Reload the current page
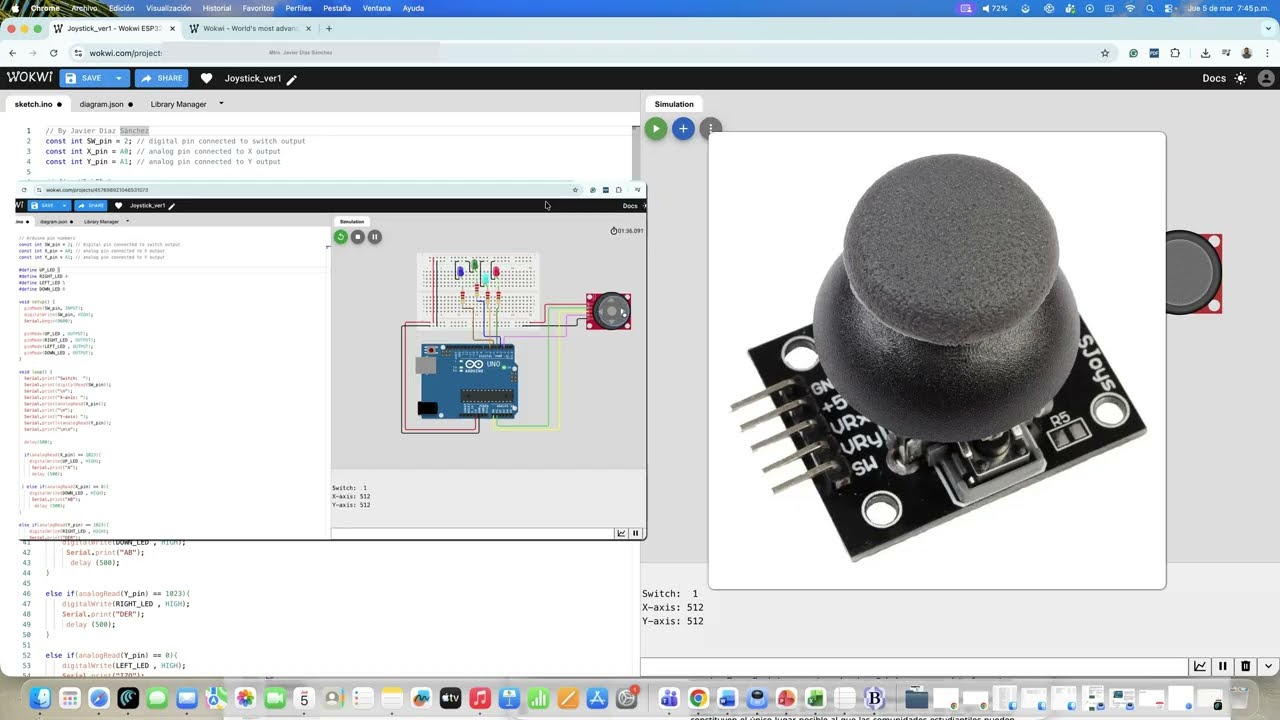 (54, 53)
